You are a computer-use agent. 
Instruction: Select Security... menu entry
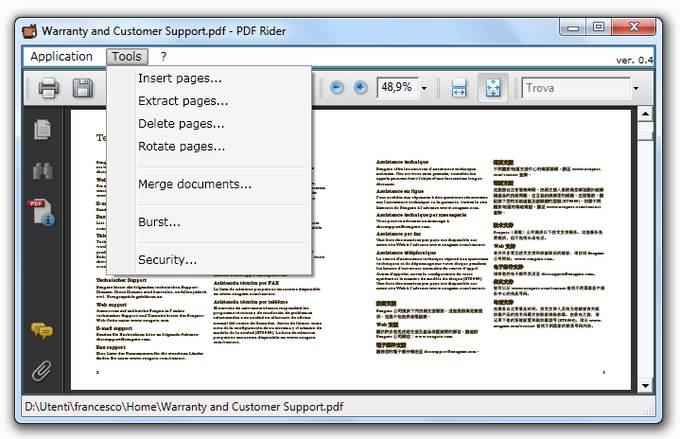point(209,259)
